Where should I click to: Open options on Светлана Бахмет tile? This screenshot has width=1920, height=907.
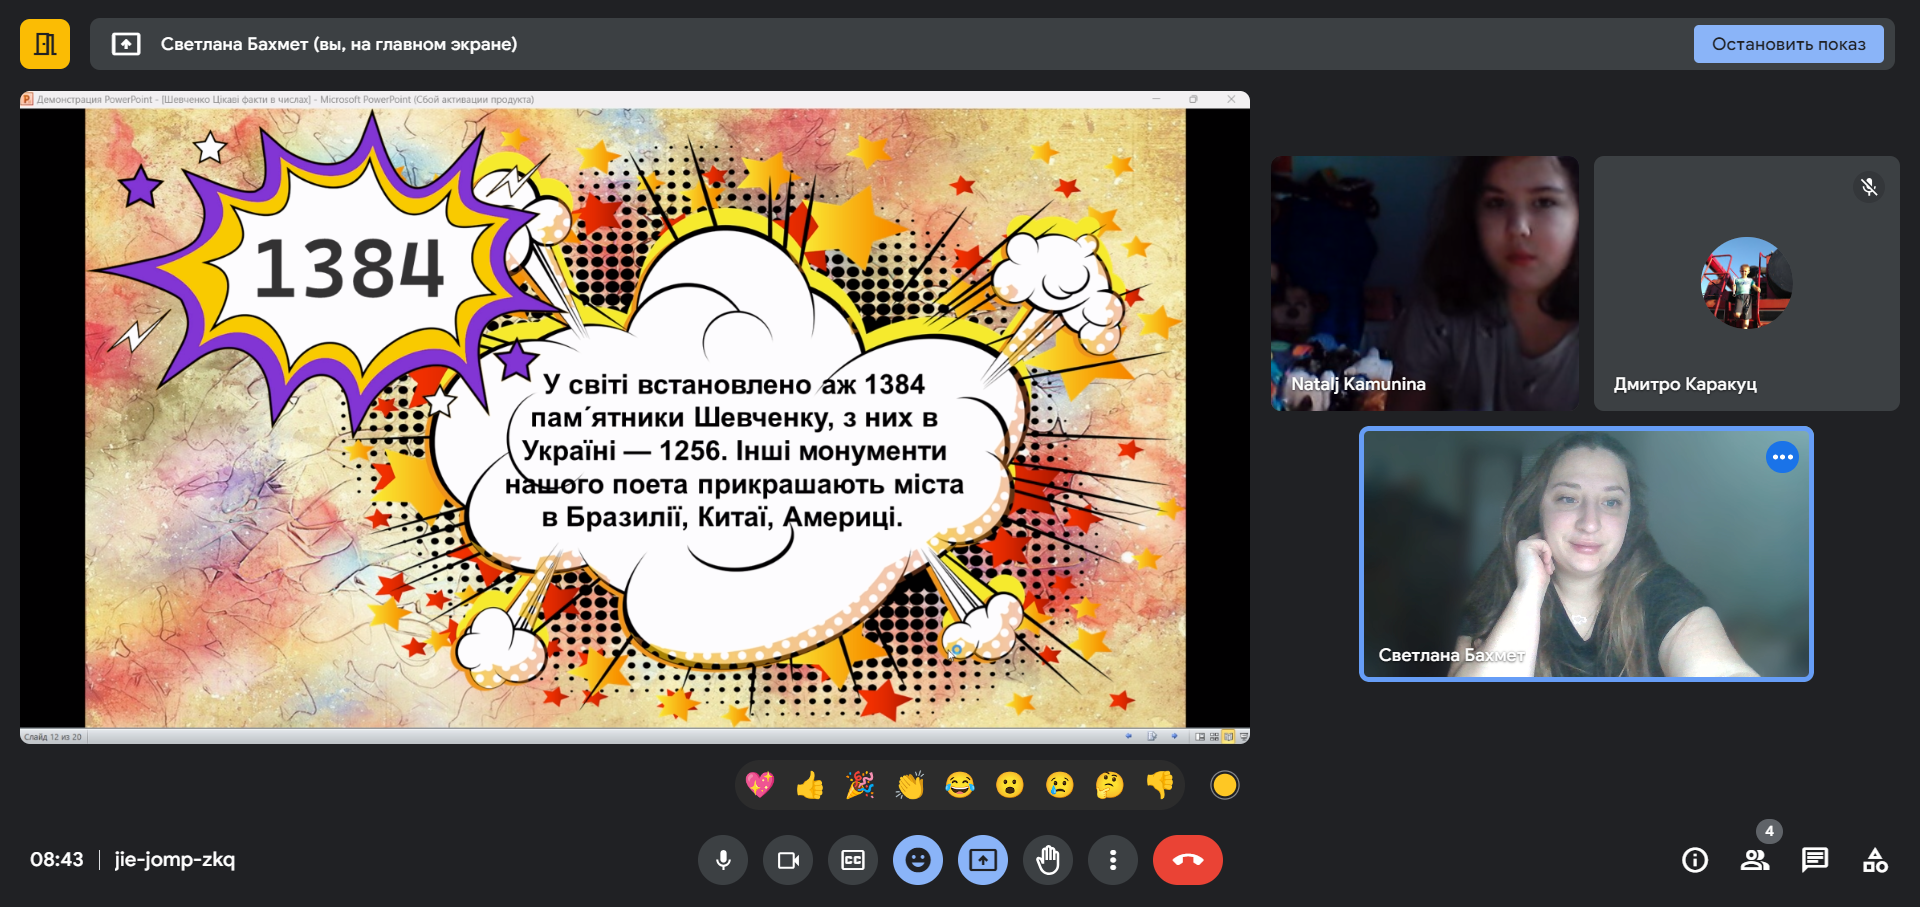[1782, 457]
